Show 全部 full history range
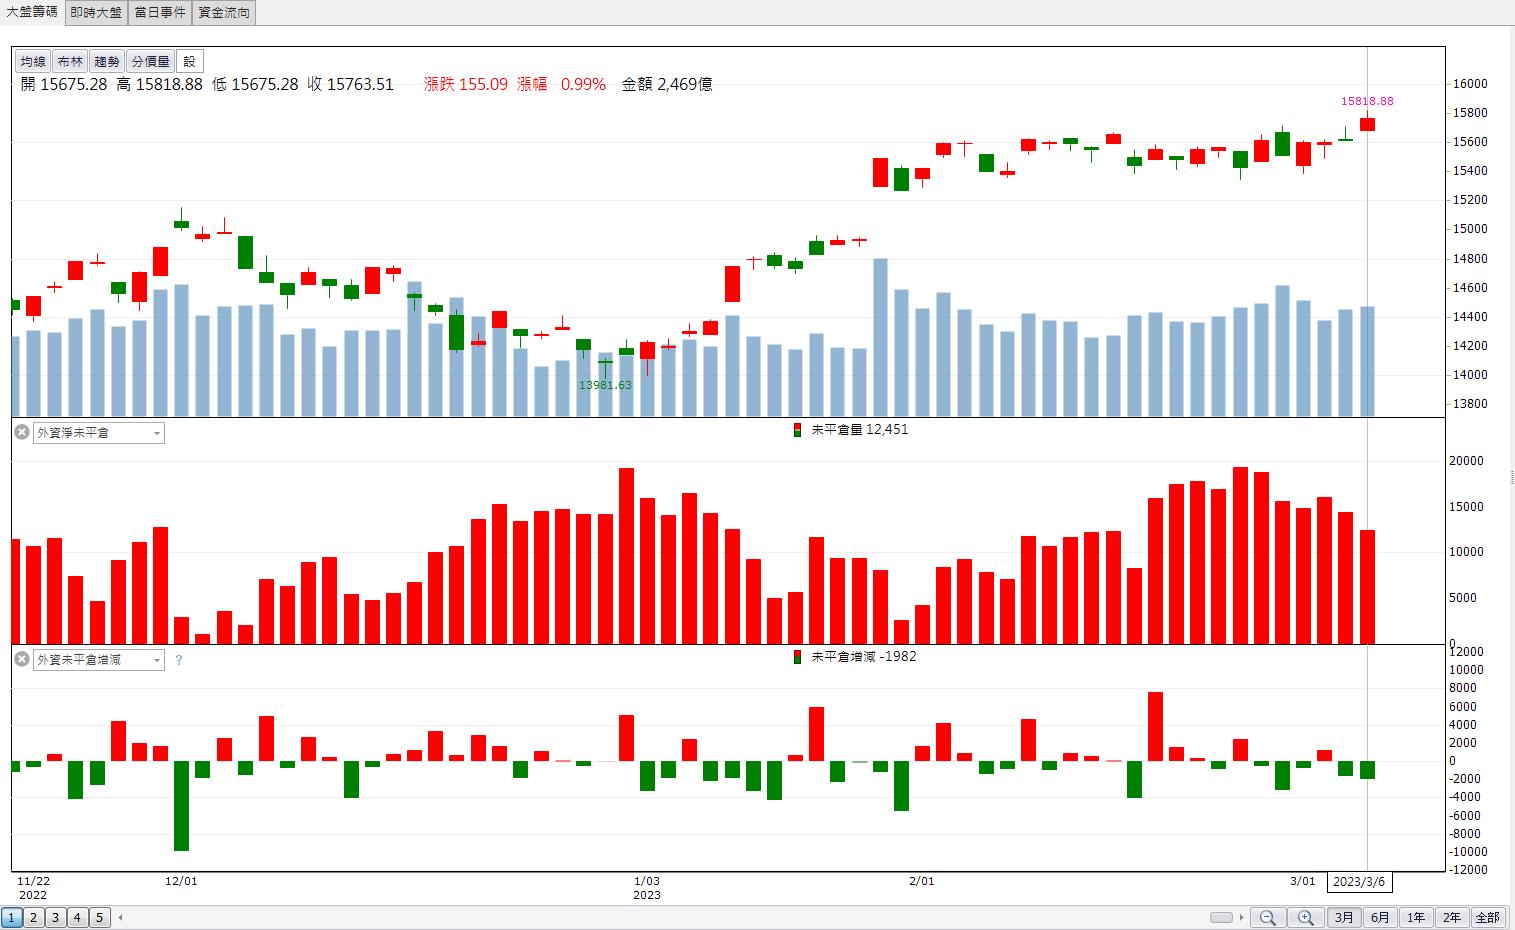 click(x=1488, y=917)
